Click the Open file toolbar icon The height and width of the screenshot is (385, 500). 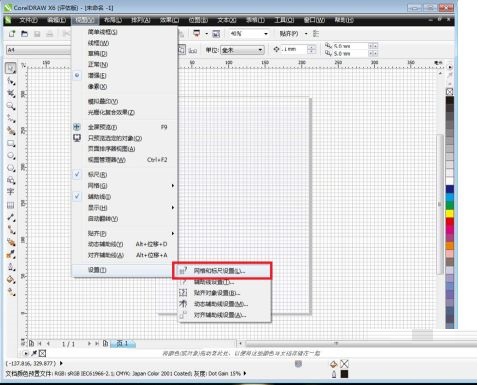tap(24, 34)
